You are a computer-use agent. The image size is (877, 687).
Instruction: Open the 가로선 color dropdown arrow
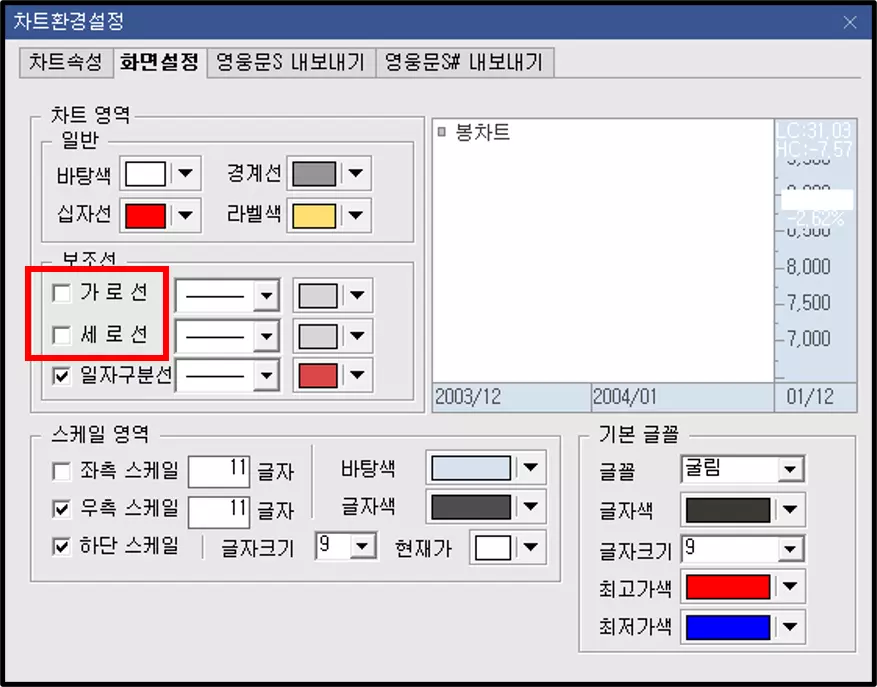point(357,295)
